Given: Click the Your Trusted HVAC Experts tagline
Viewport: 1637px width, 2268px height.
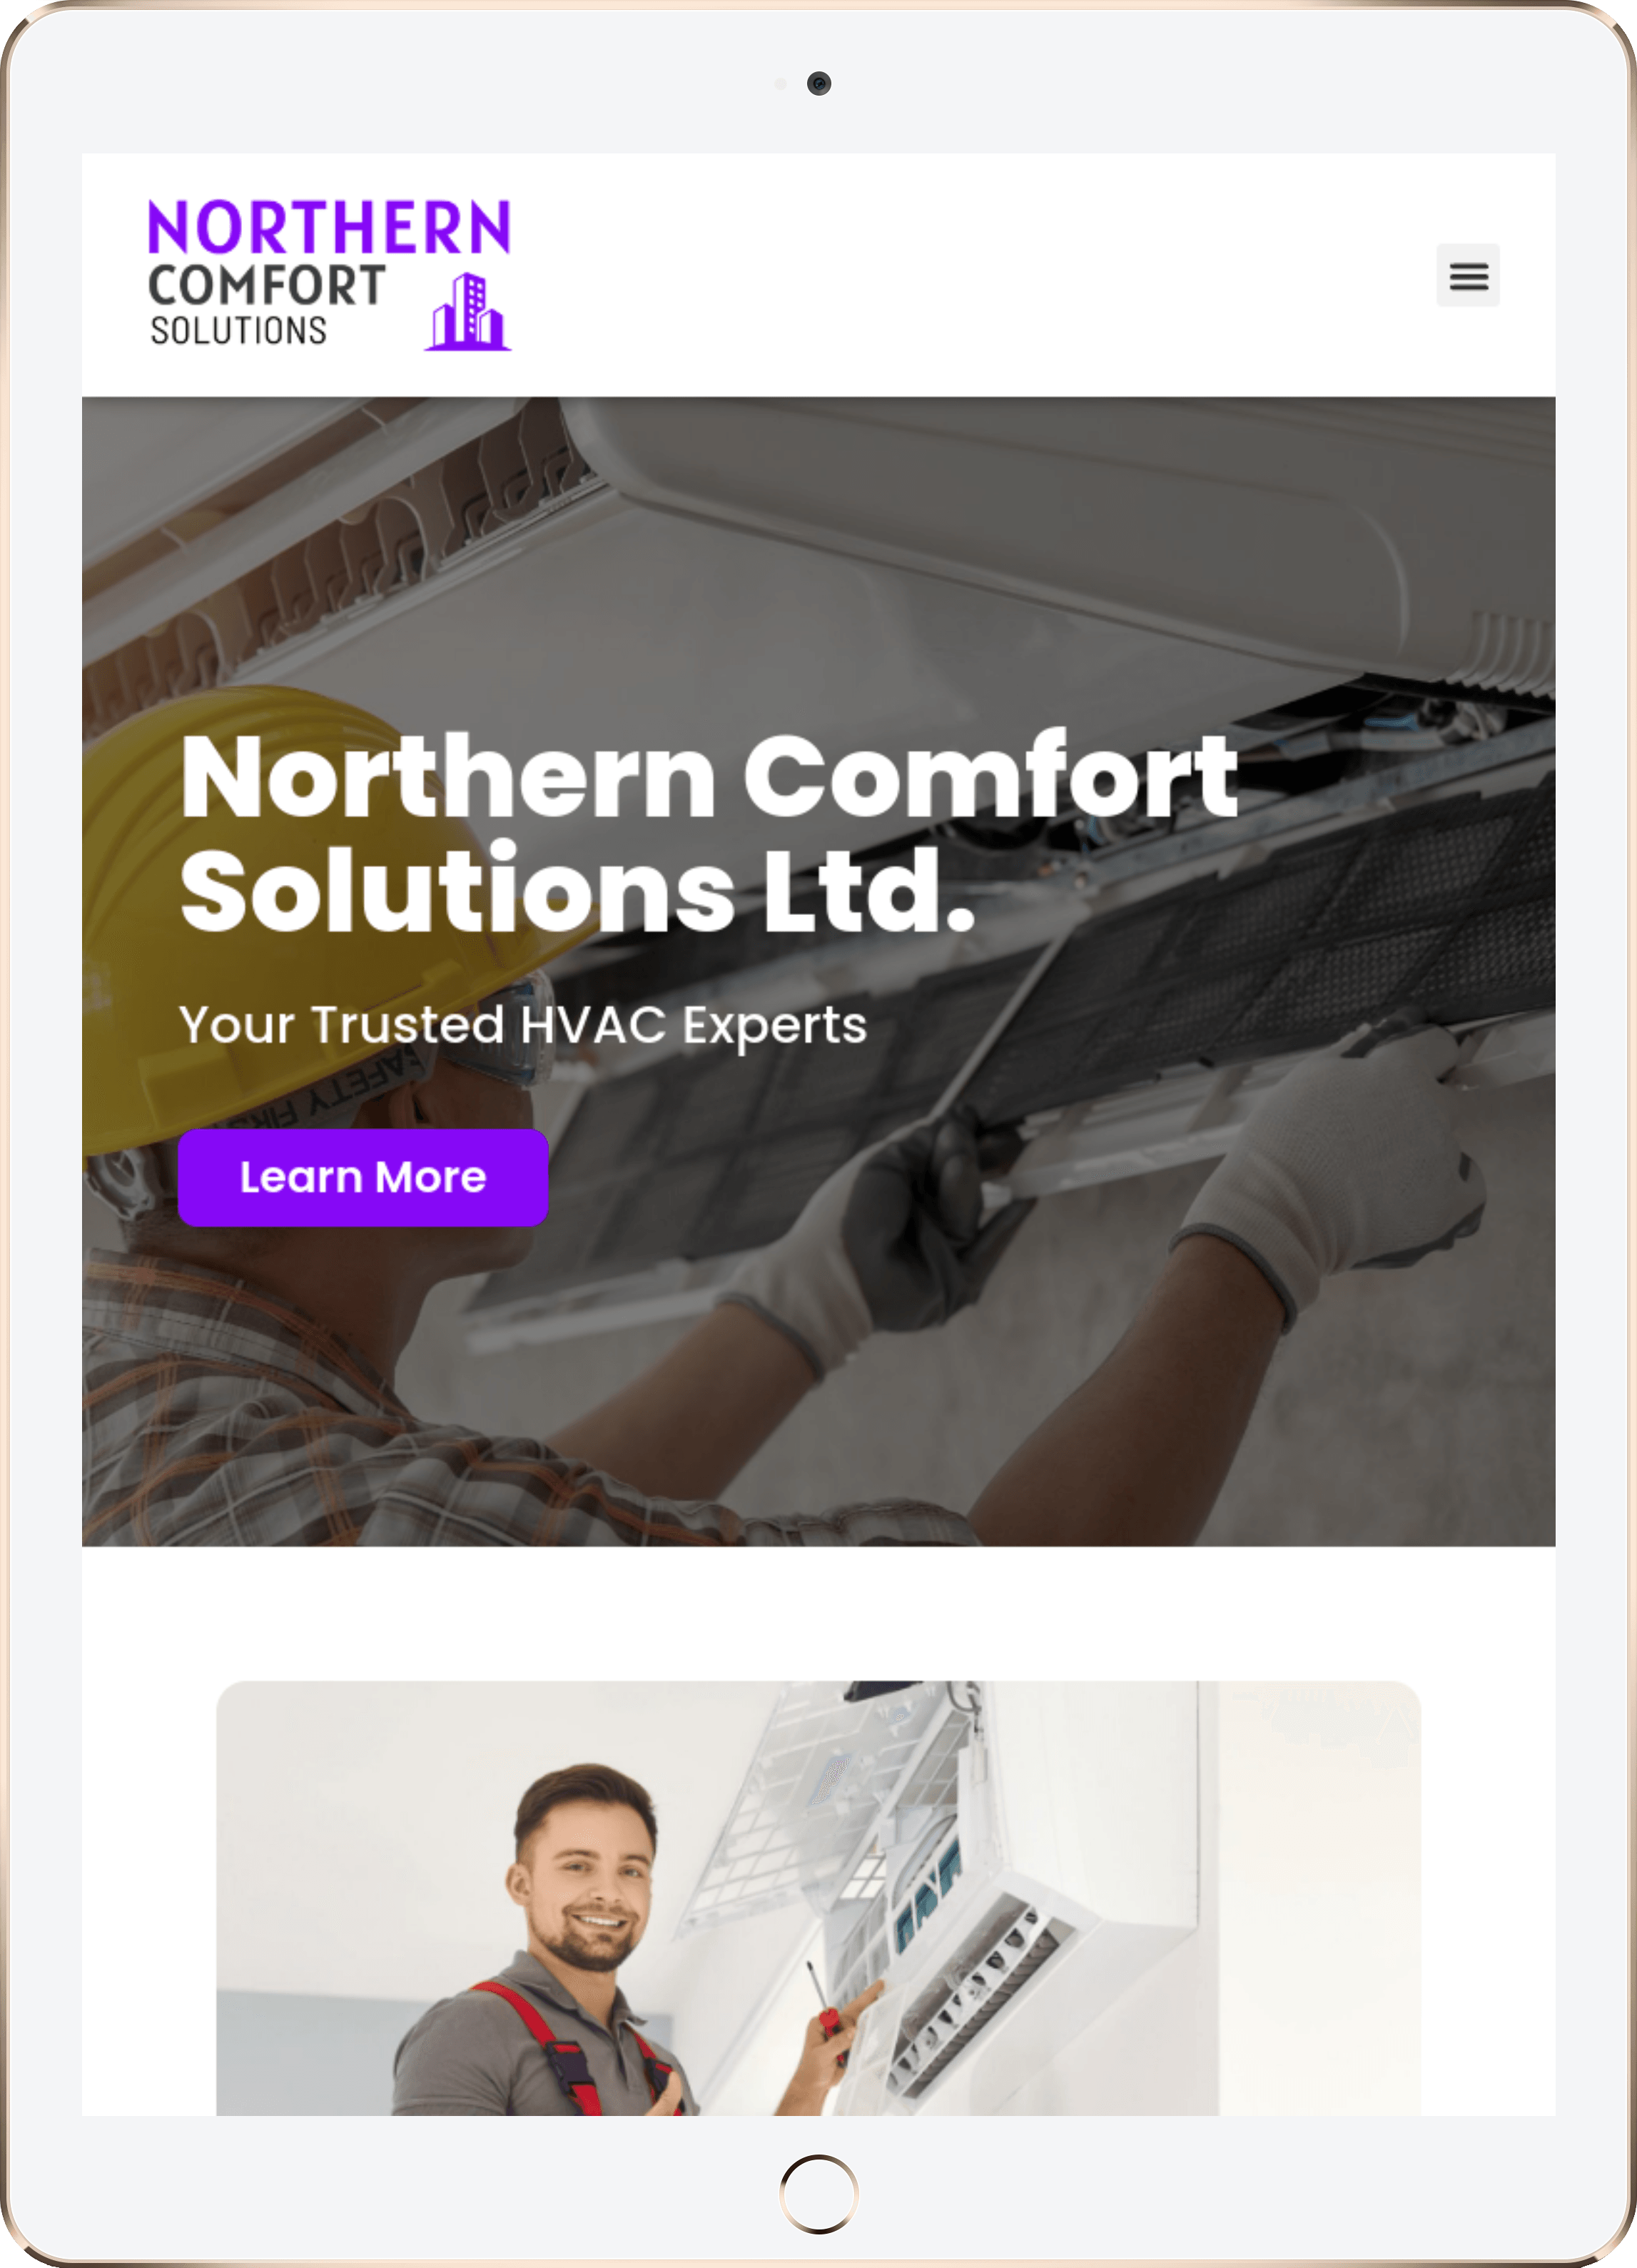Looking at the screenshot, I should coord(523,1025).
